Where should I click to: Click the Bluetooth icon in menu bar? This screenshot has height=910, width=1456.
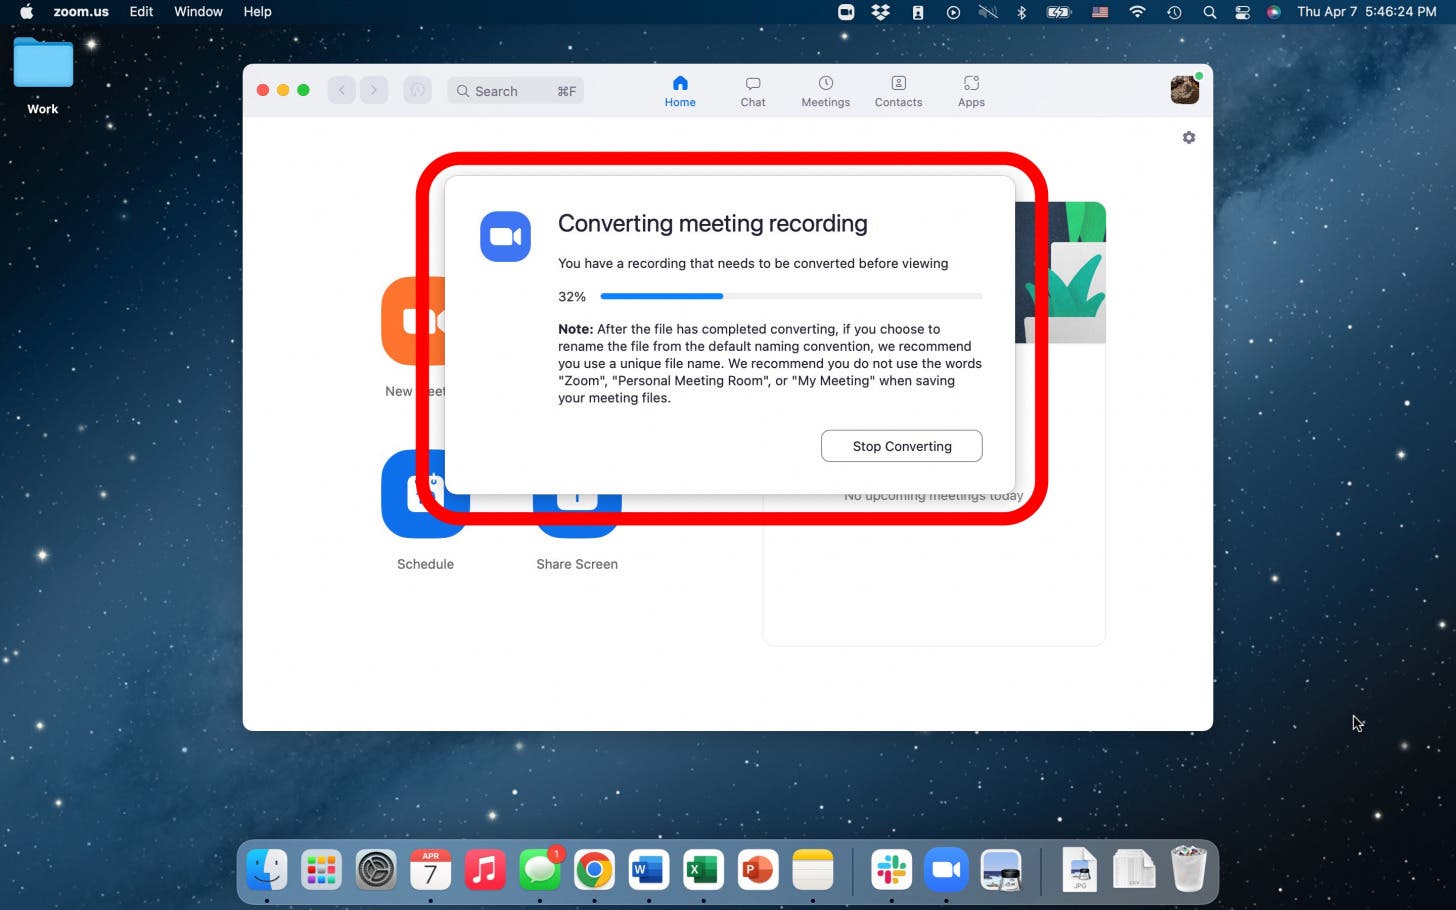pyautogui.click(x=1021, y=12)
